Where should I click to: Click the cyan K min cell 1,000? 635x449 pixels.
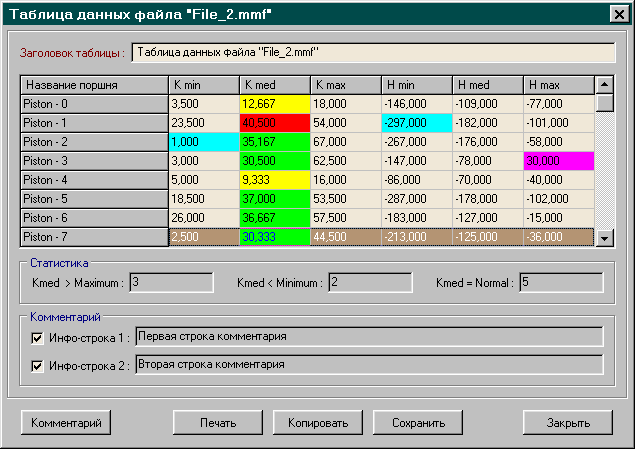pos(203,142)
